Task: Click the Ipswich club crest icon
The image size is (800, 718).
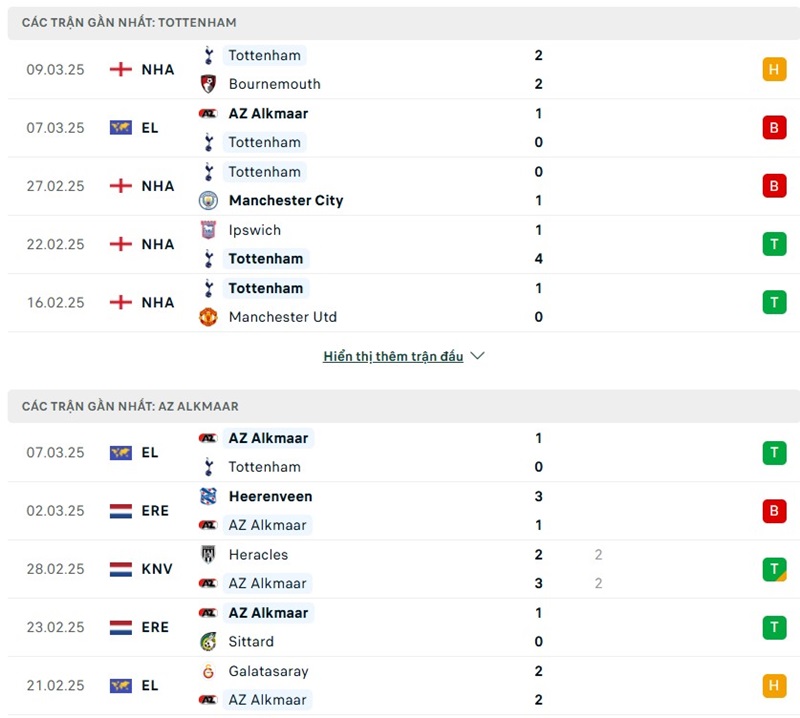Action: 208,230
